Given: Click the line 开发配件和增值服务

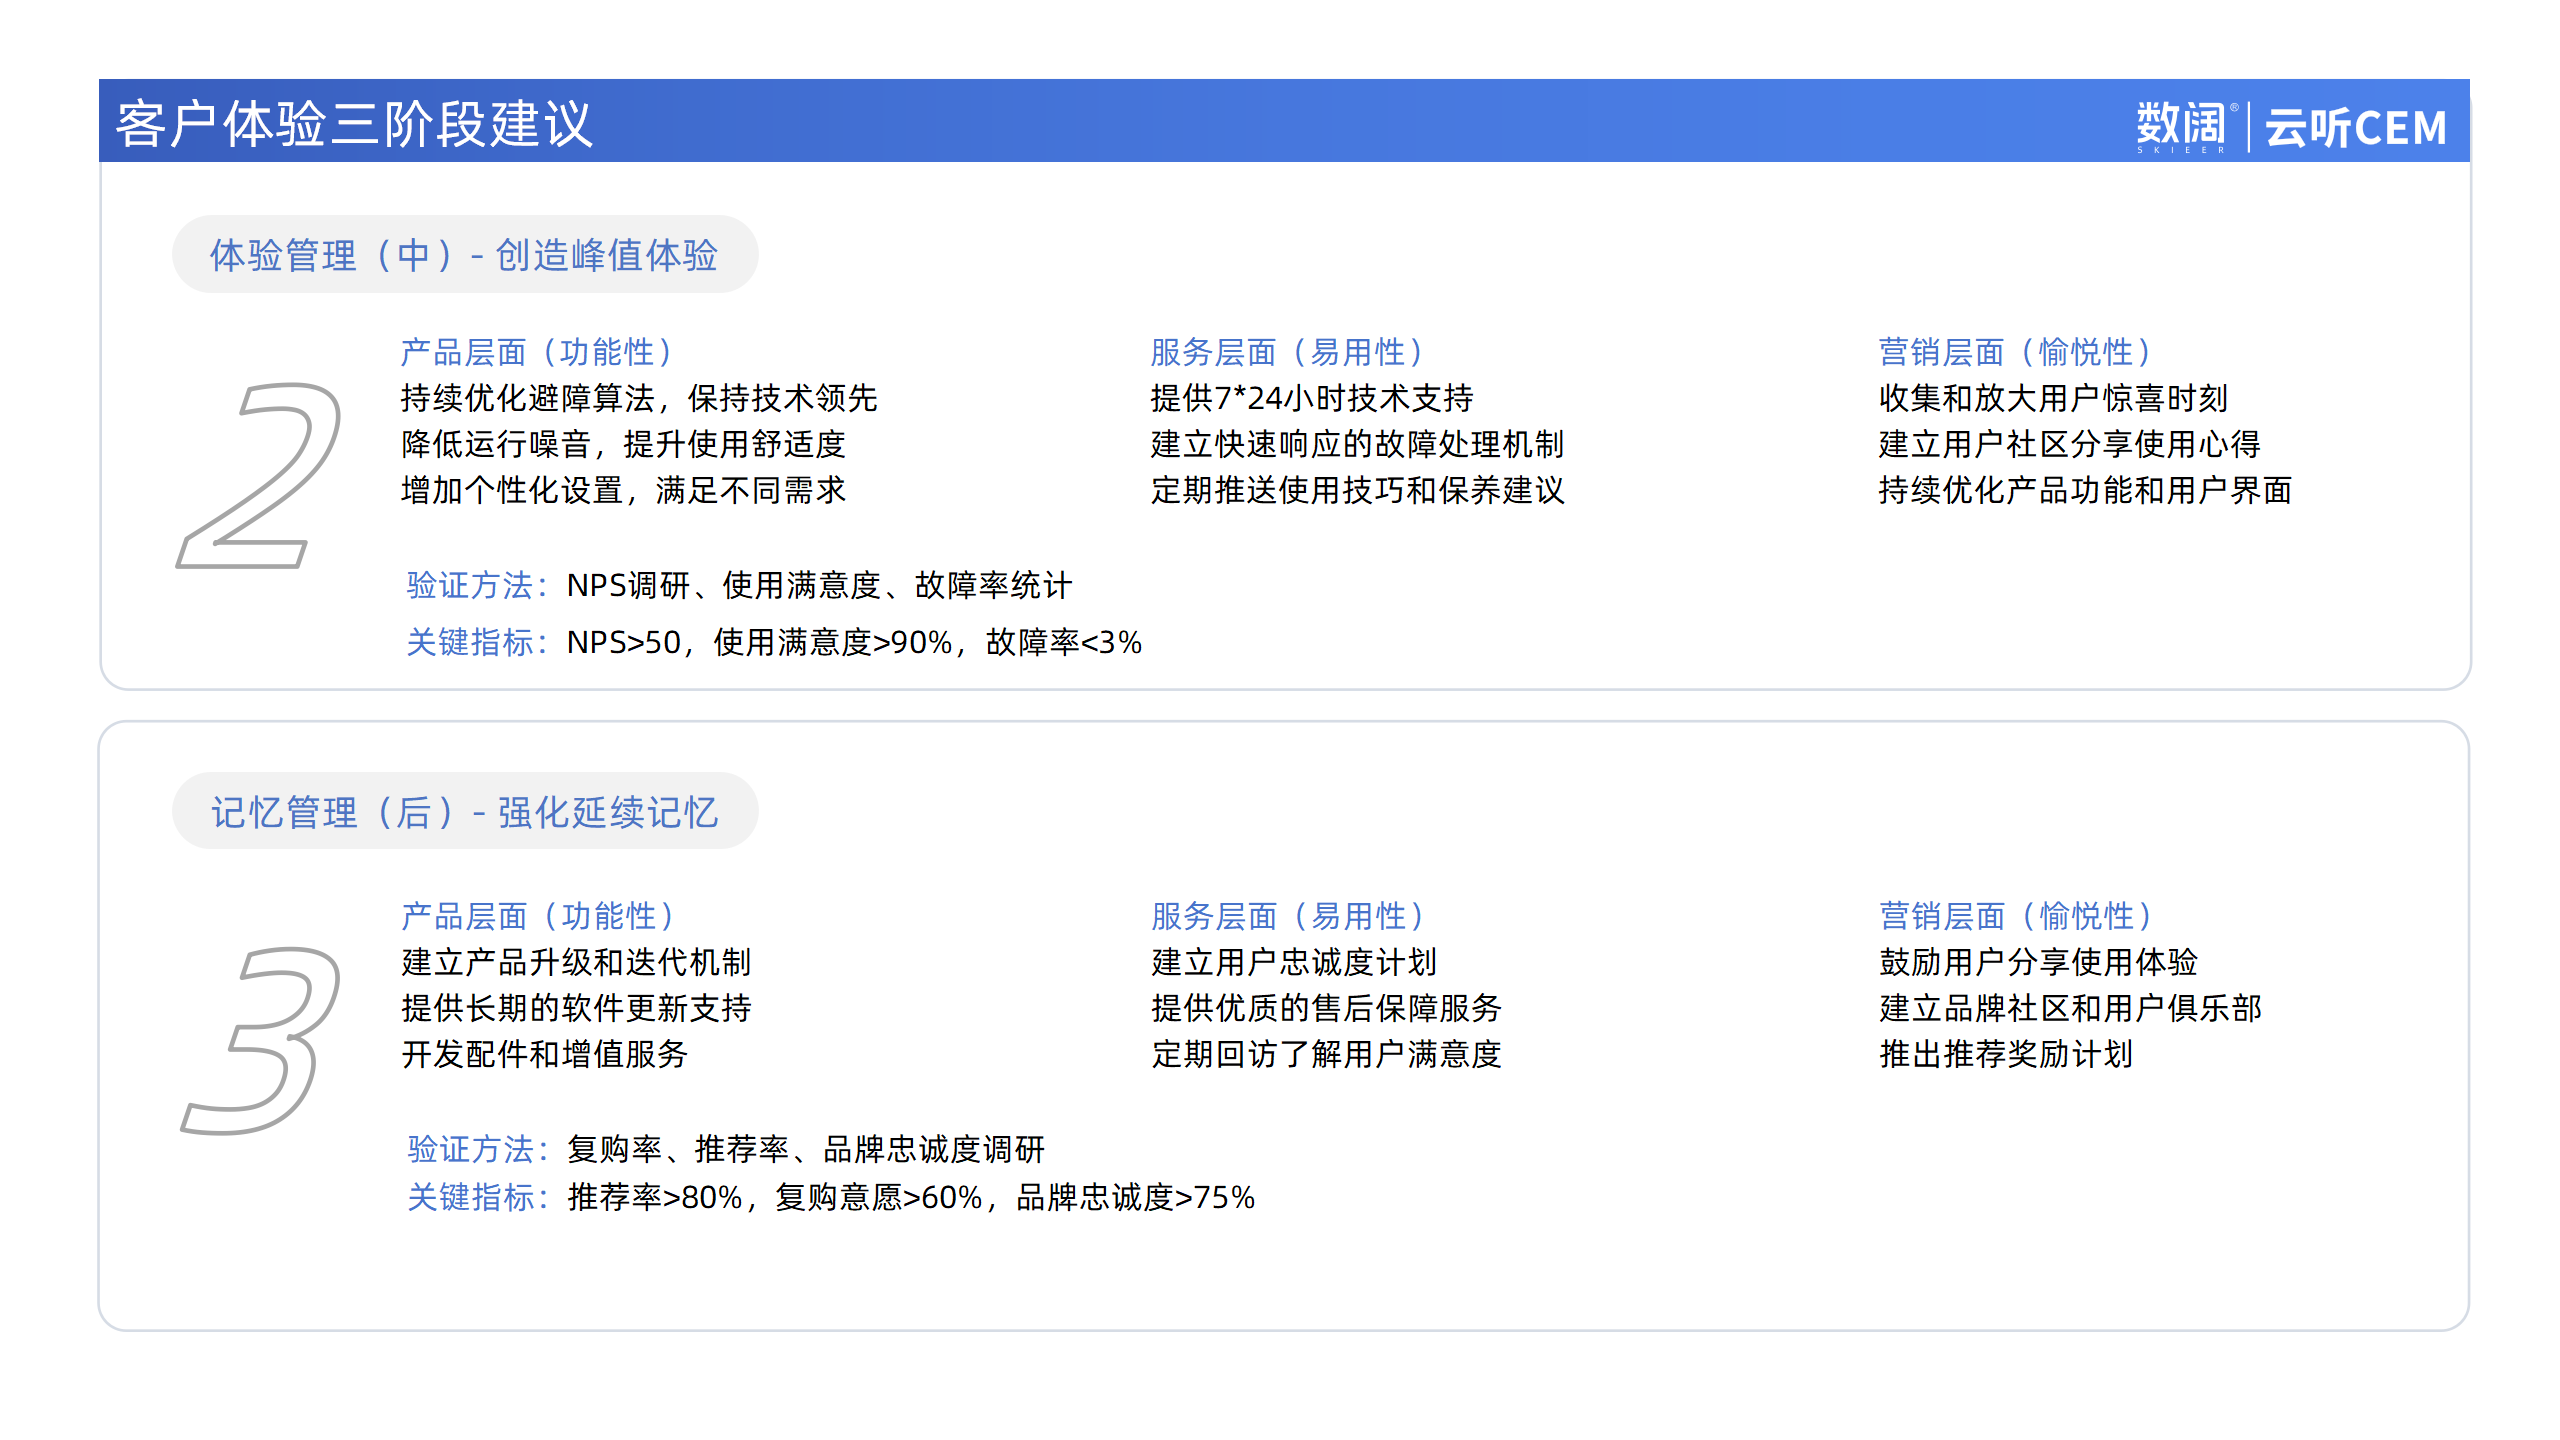Looking at the screenshot, I should [x=544, y=1054].
